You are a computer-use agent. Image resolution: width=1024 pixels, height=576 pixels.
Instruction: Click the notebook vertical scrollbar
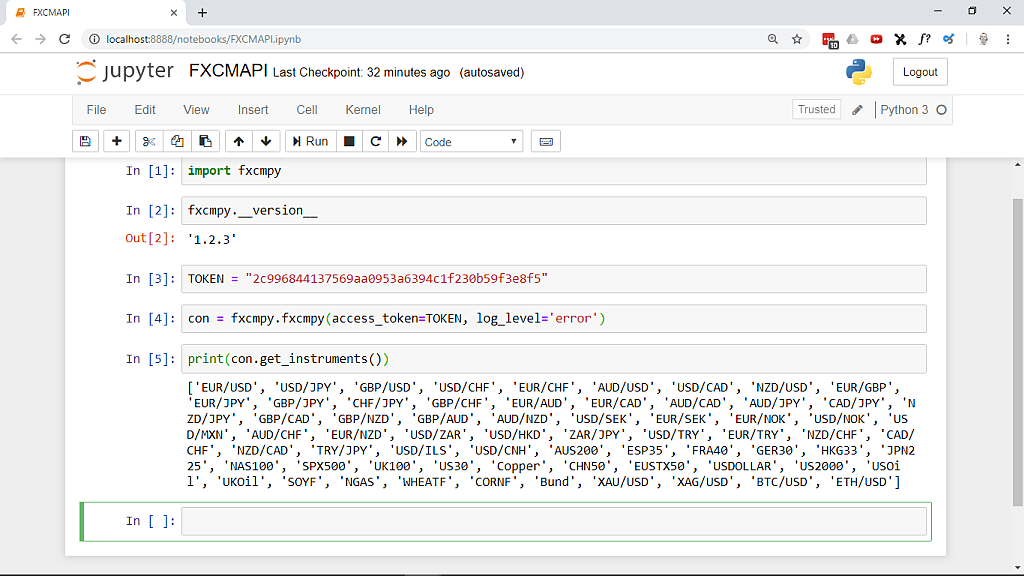(1017, 353)
